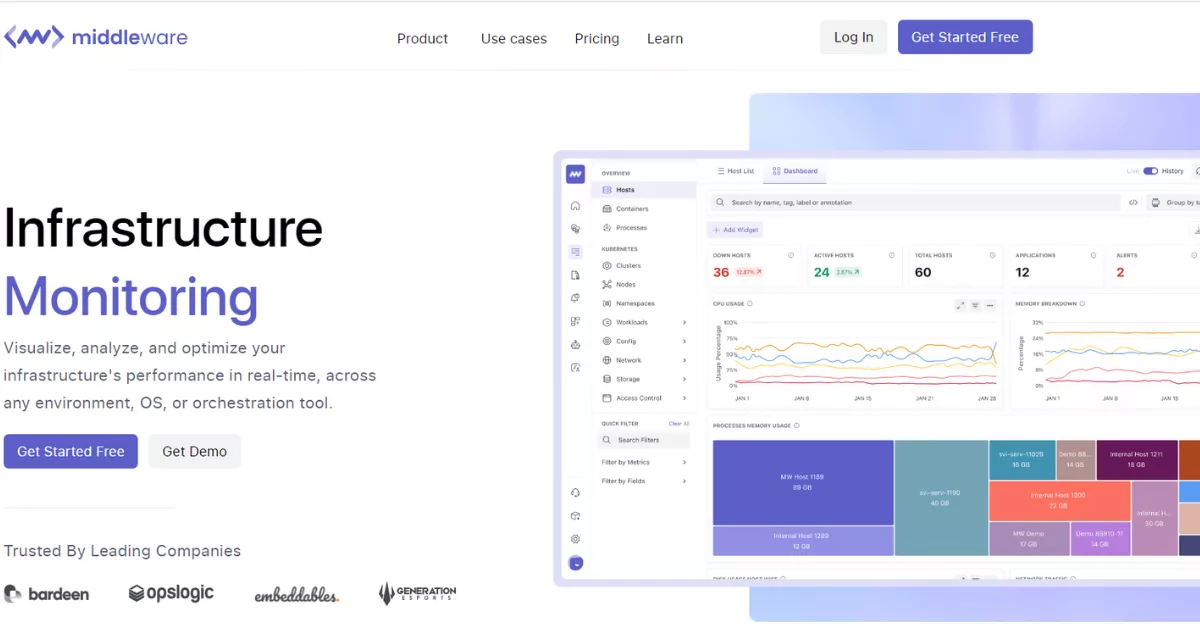The height and width of the screenshot is (628, 1200).
Task: Click the Alerts value 2
Action: [x=1120, y=272]
